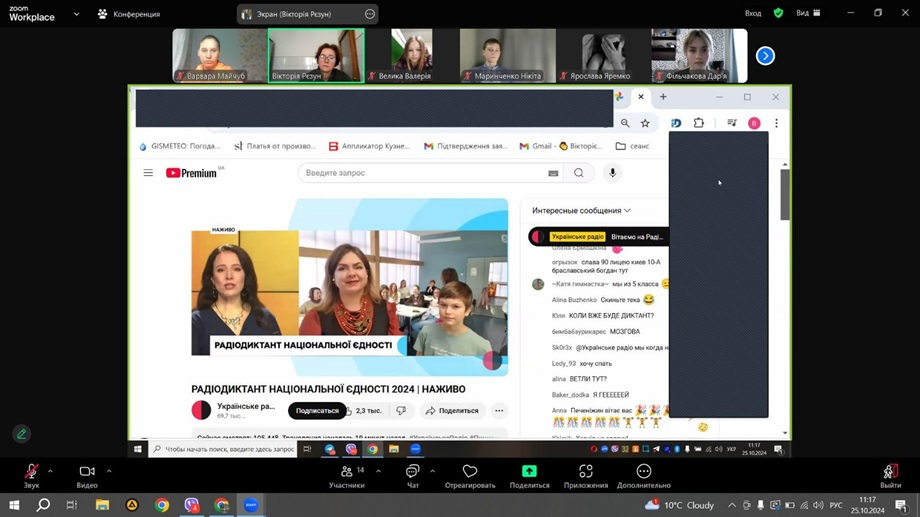
Task: Click the Выйти leave meeting icon
Action: (x=889, y=472)
